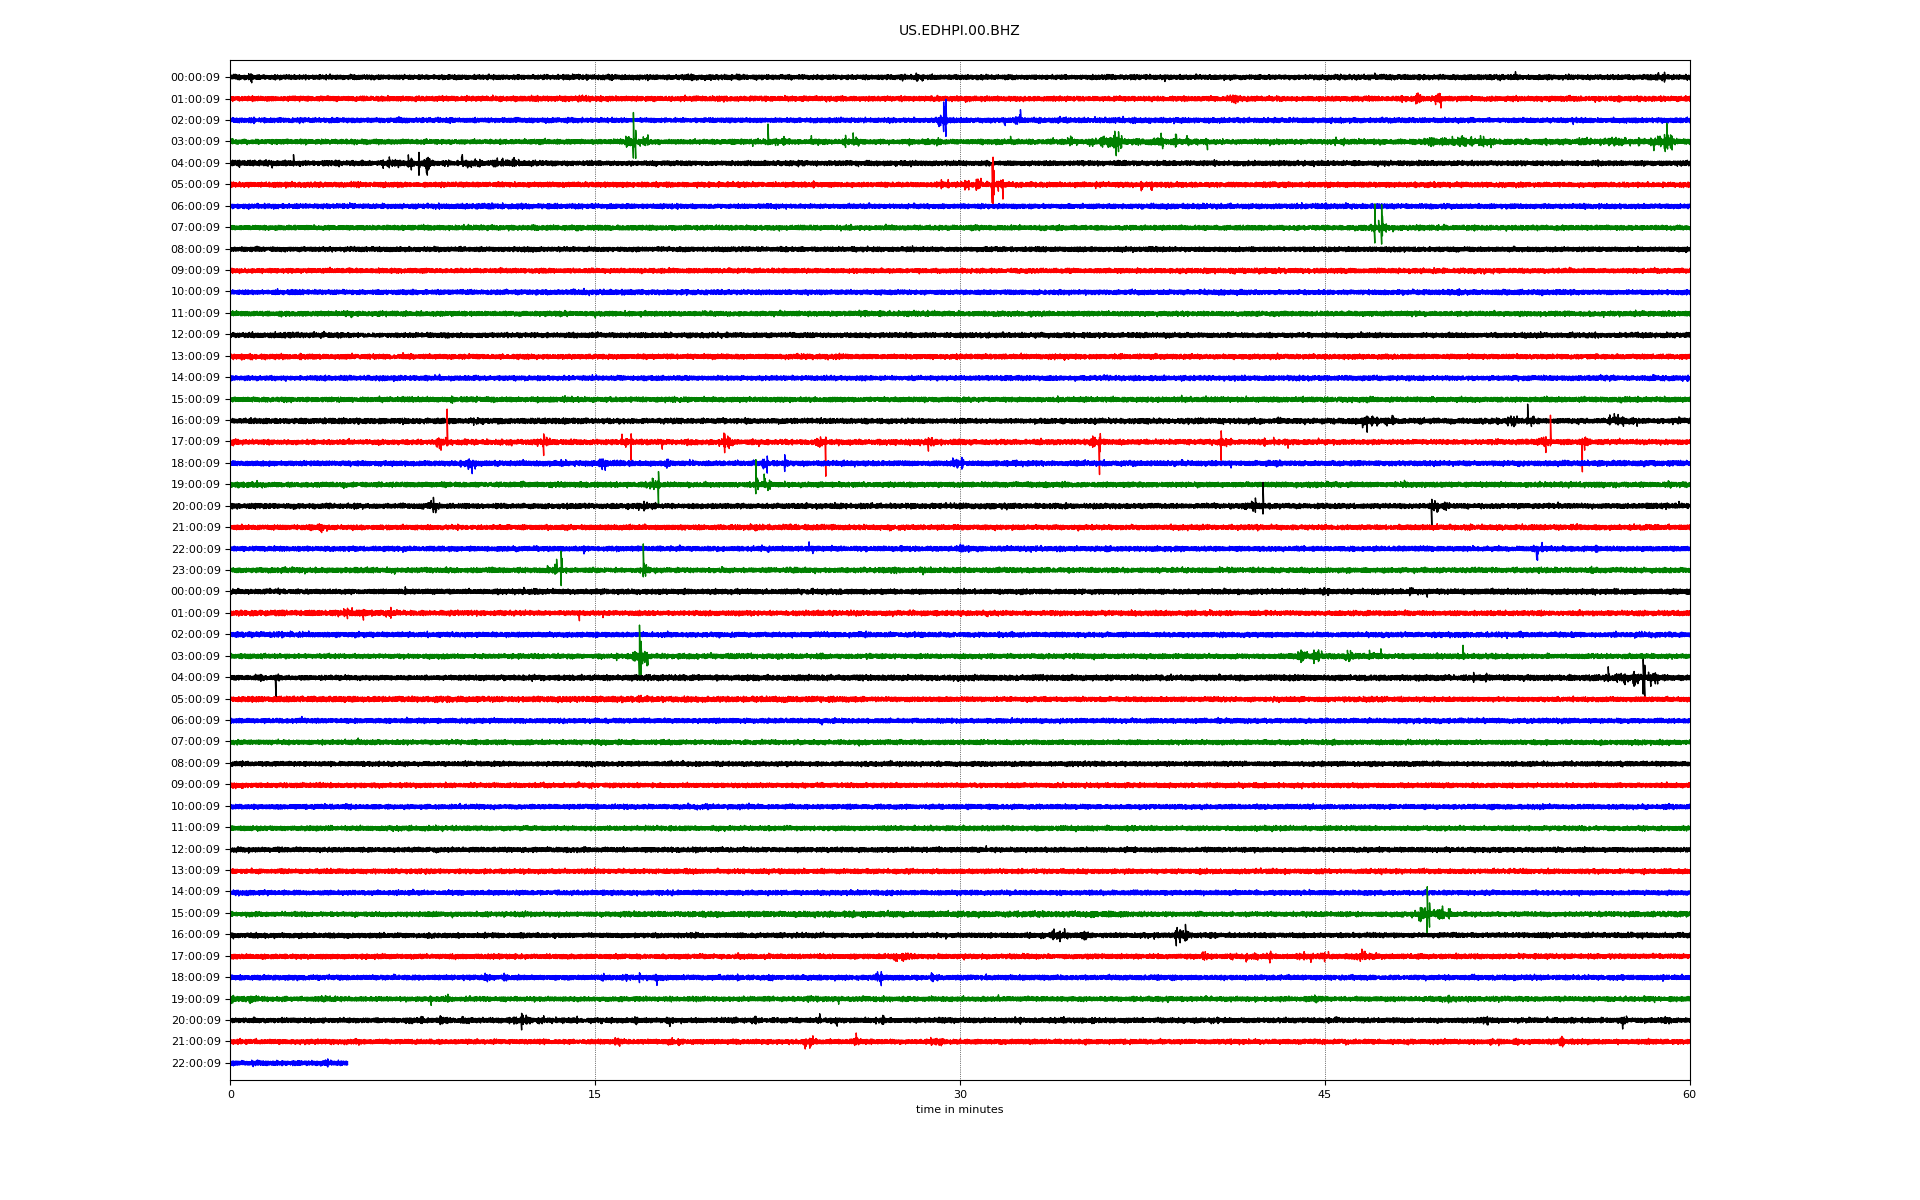Select the 45 tick on the x-axis
1920x1200 pixels.
[1324, 1094]
